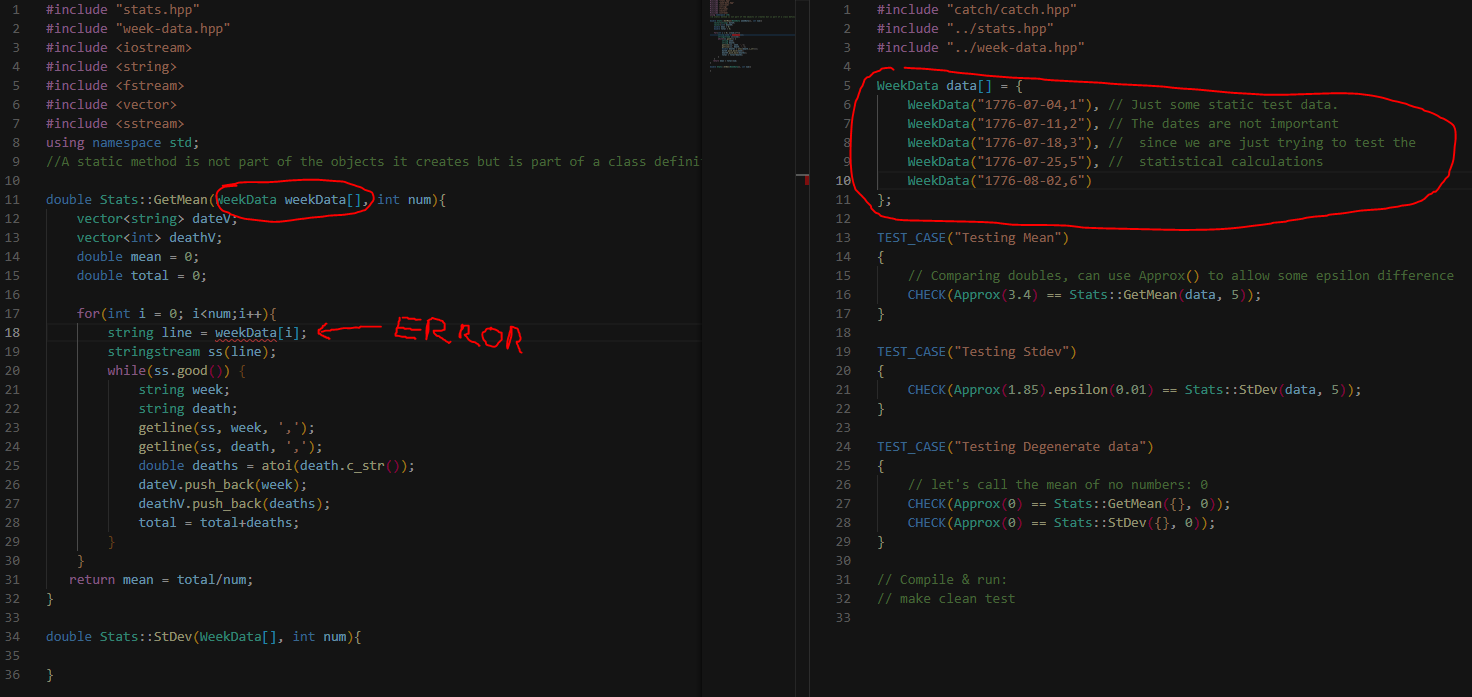Image resolution: width=1472 pixels, height=697 pixels.
Task: Select line number 10 in right editor
Action: (843, 180)
